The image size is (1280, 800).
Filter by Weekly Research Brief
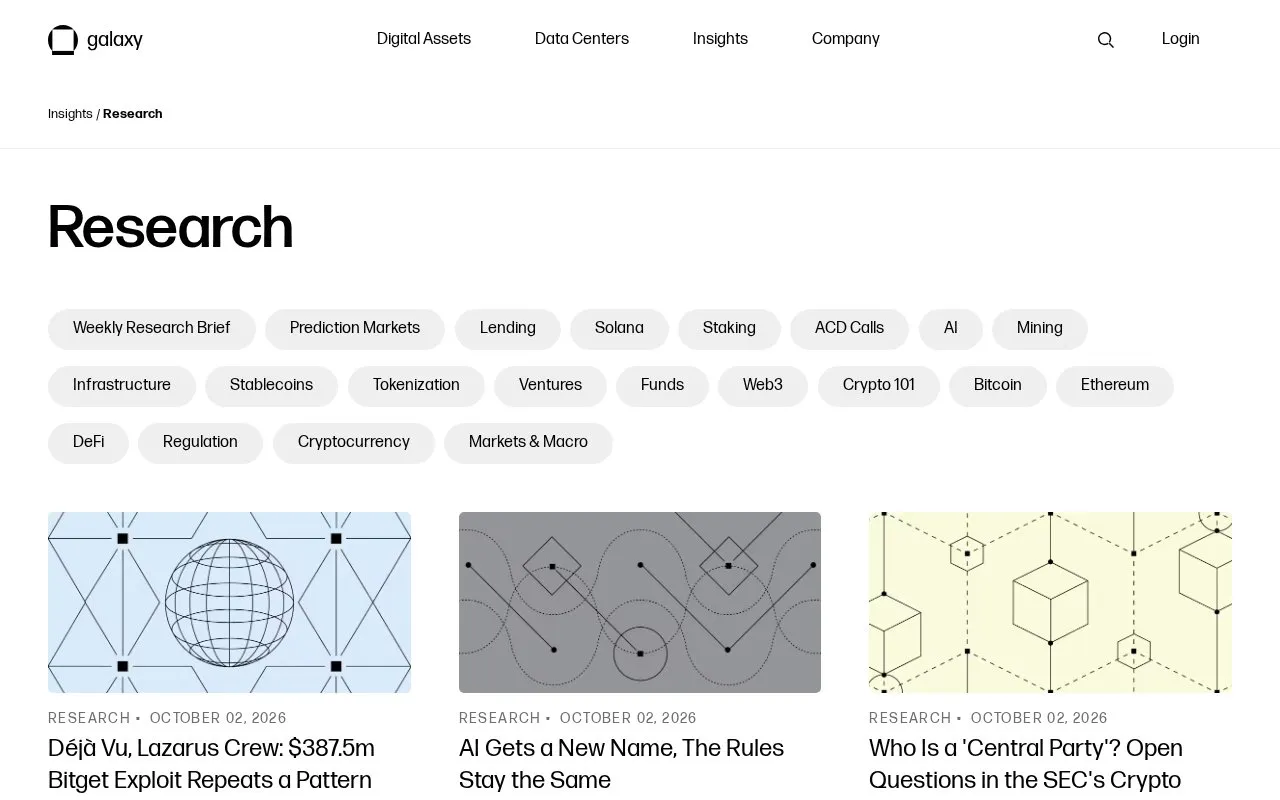coord(152,329)
